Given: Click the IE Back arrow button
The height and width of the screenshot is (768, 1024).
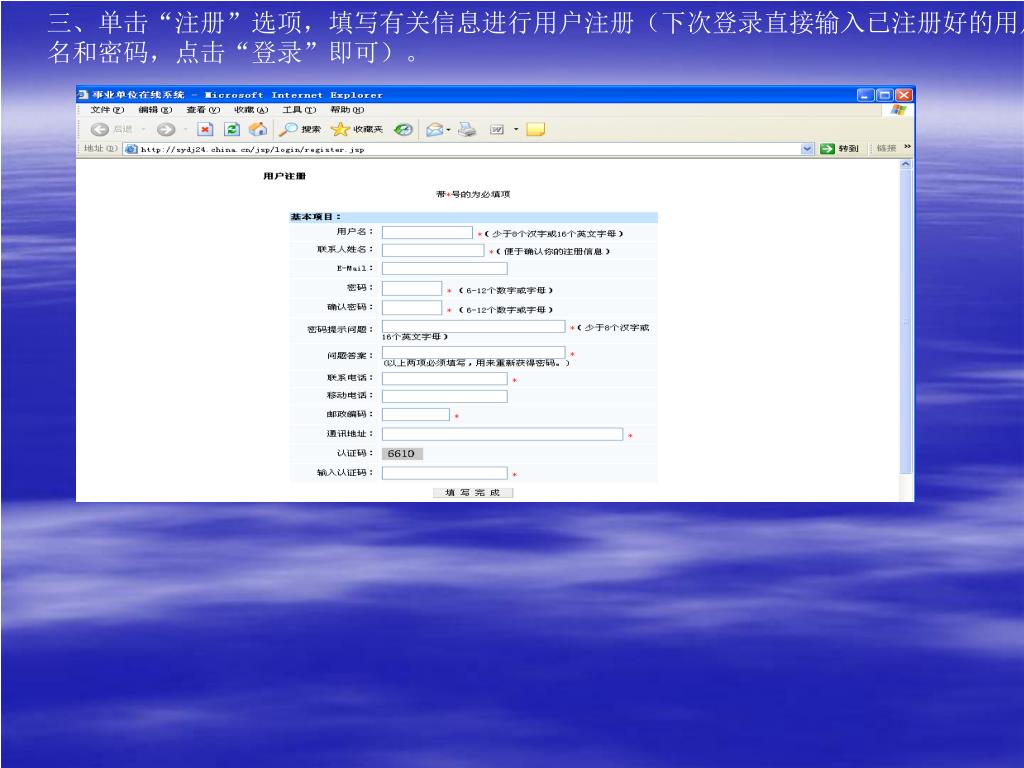Looking at the screenshot, I should [x=99, y=129].
